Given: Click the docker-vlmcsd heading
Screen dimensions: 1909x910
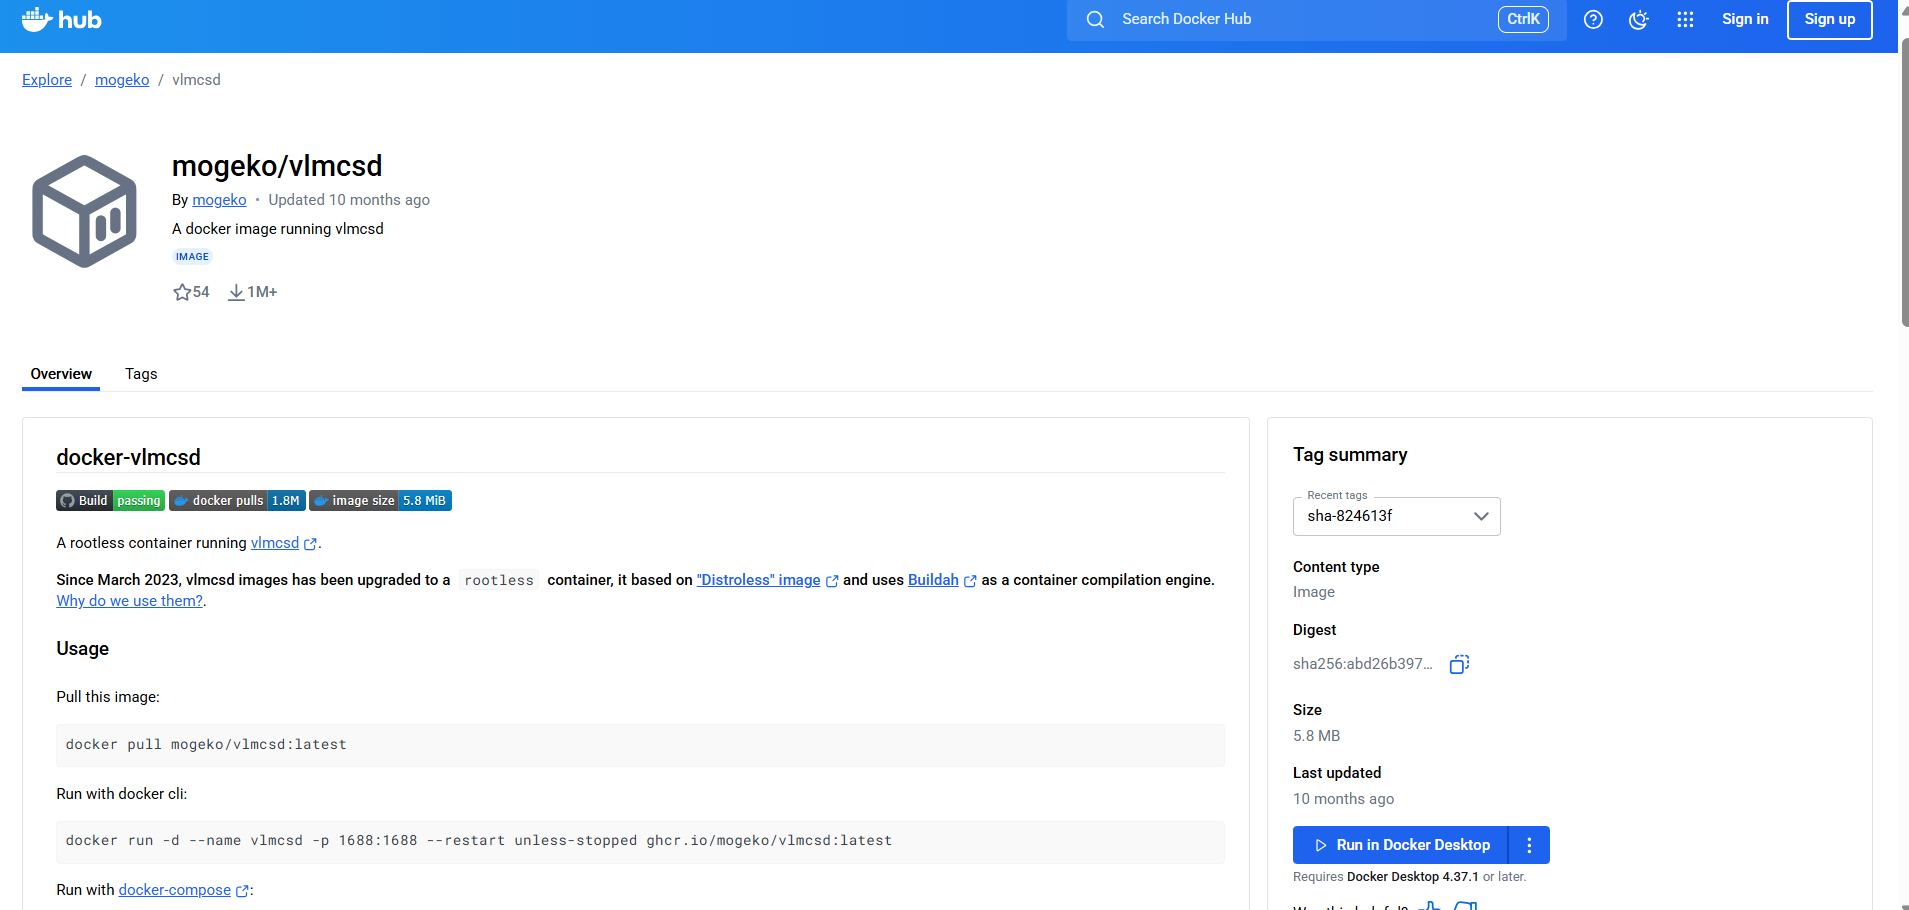Looking at the screenshot, I should [128, 457].
